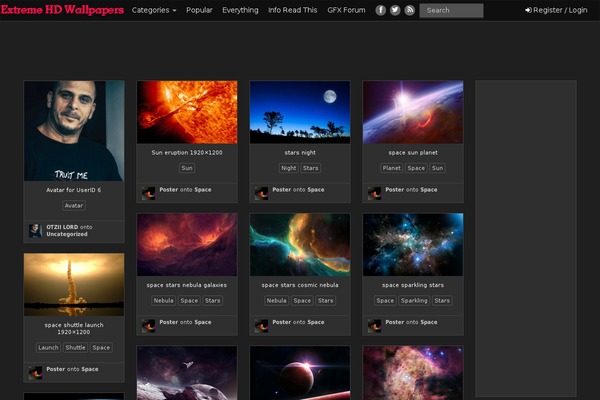
Task: Click Stars tag under stars night
Action: [x=310, y=168]
